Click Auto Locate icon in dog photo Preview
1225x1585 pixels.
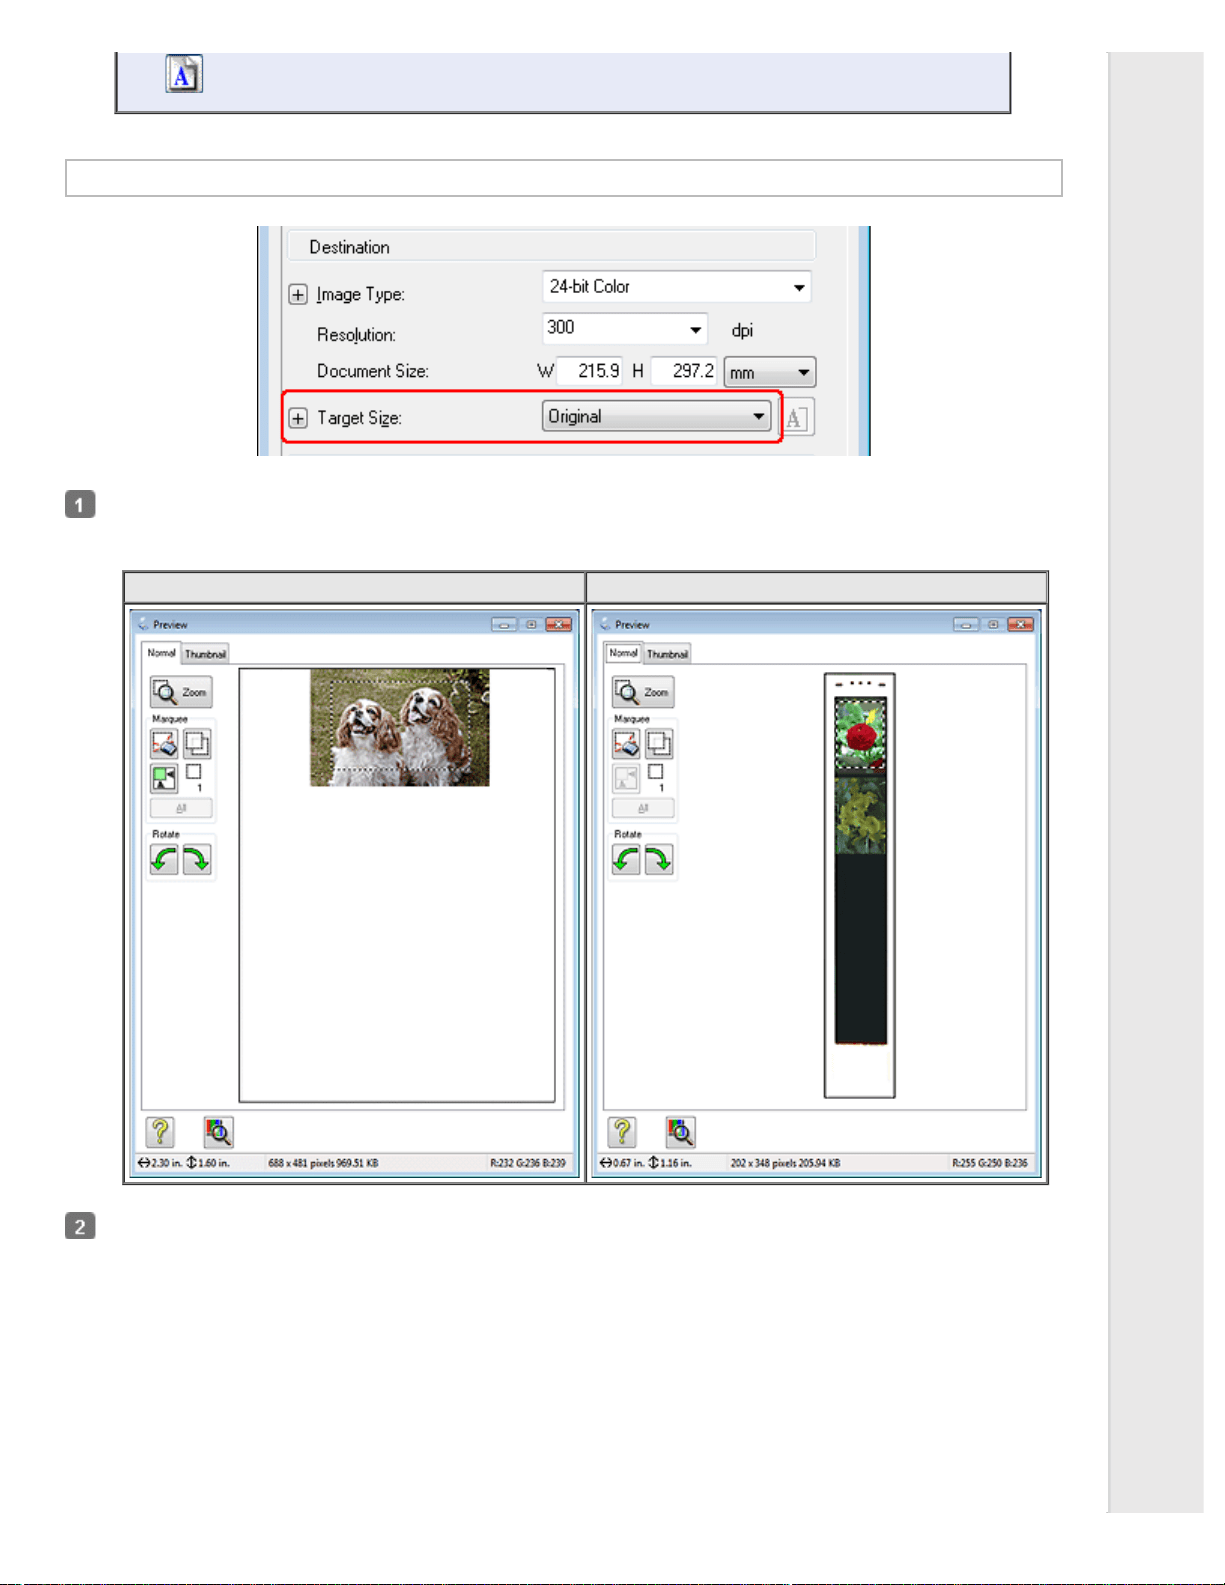tap(164, 778)
